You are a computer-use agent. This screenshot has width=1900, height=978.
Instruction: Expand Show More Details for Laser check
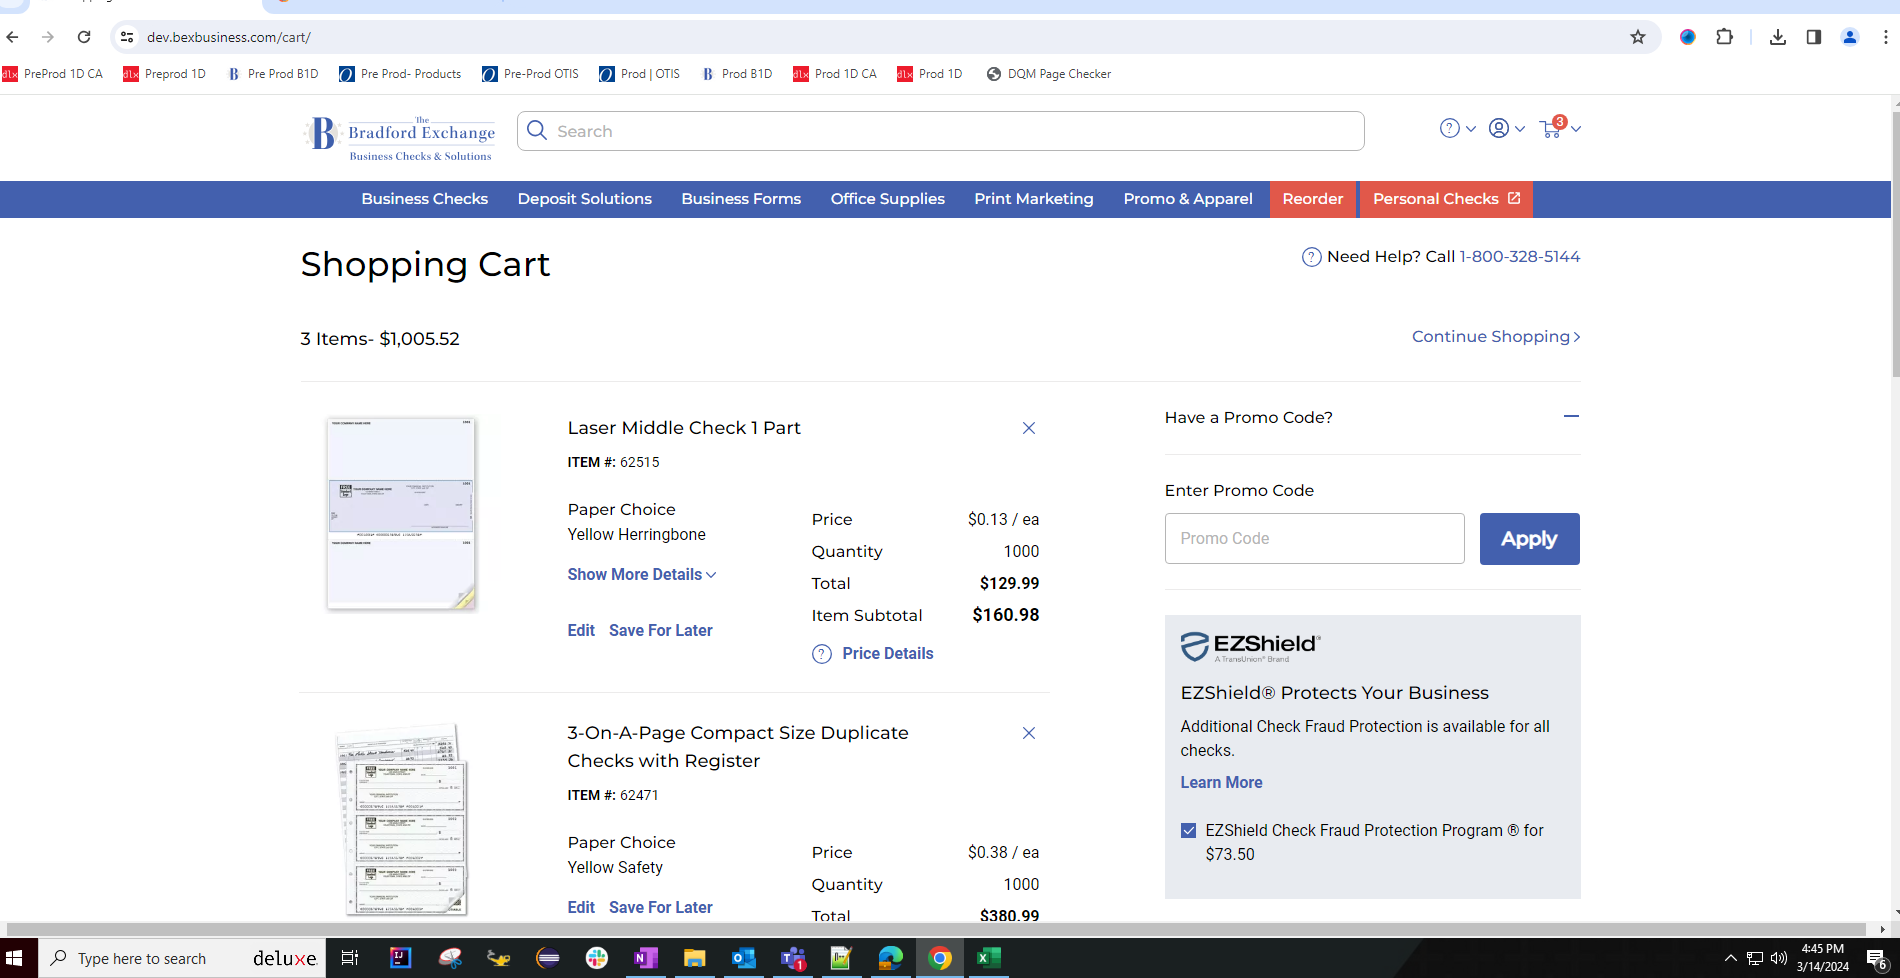[641, 575]
